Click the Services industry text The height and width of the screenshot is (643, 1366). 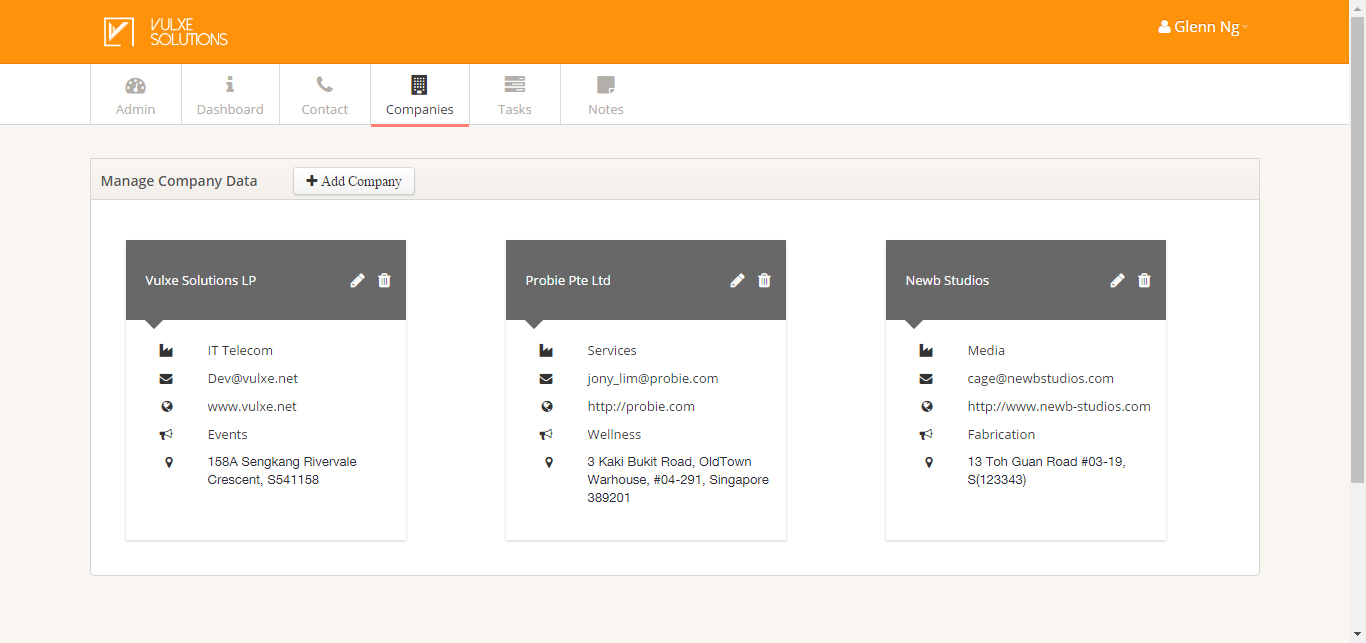click(612, 351)
